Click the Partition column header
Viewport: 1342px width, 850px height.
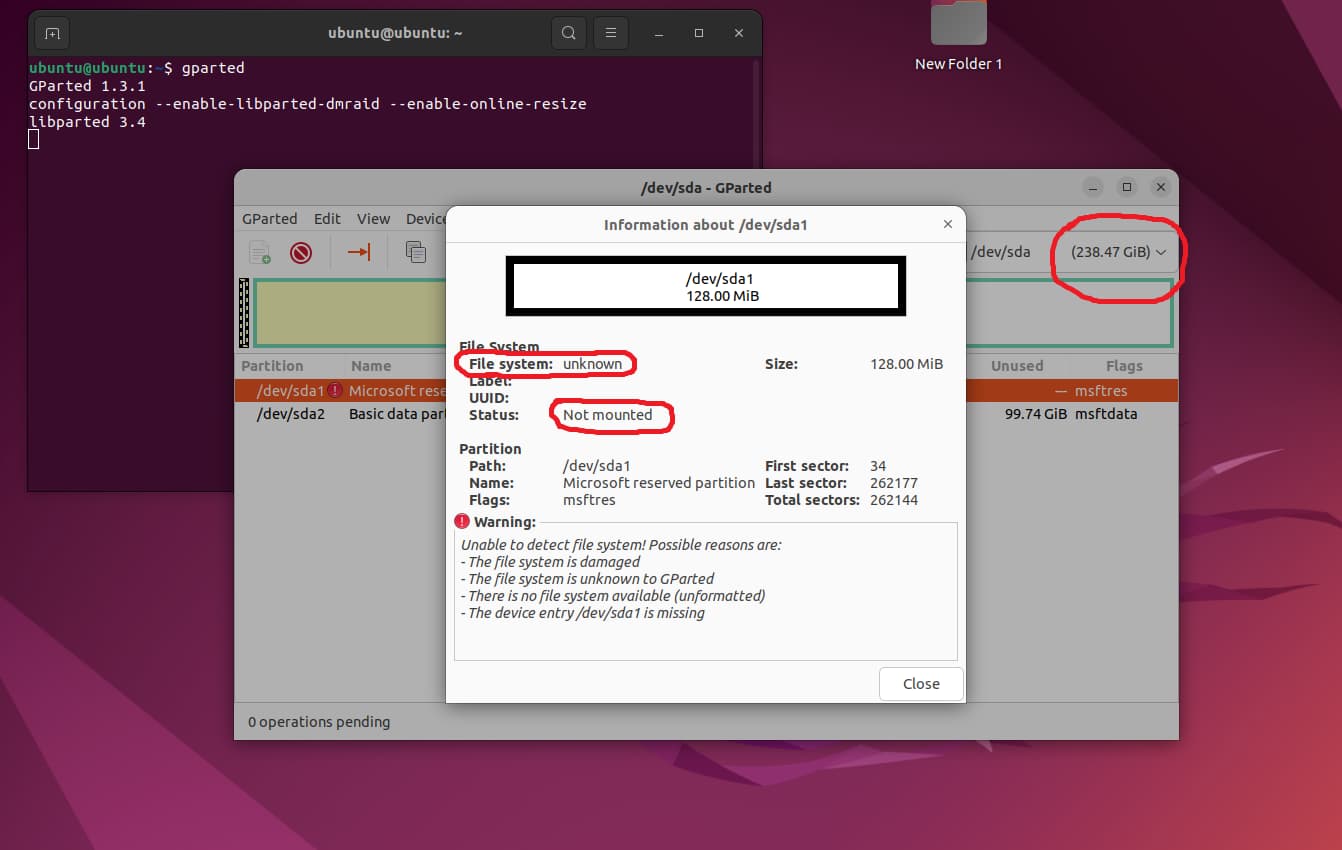pos(272,366)
